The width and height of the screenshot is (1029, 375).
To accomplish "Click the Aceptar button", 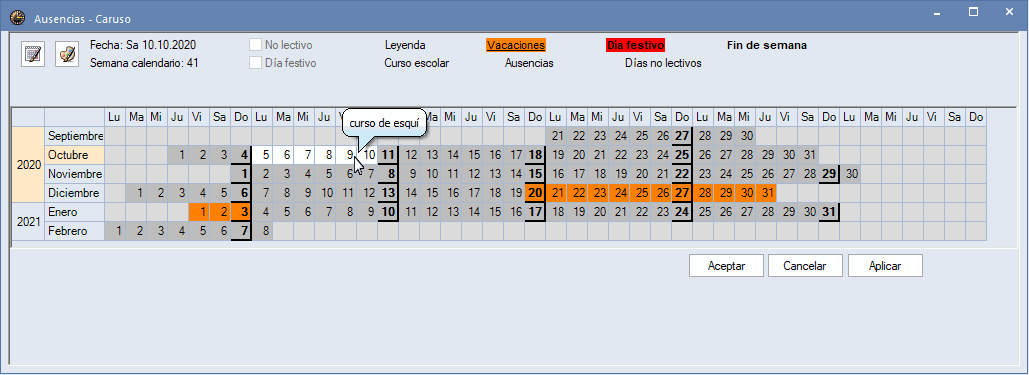I will (x=726, y=266).
